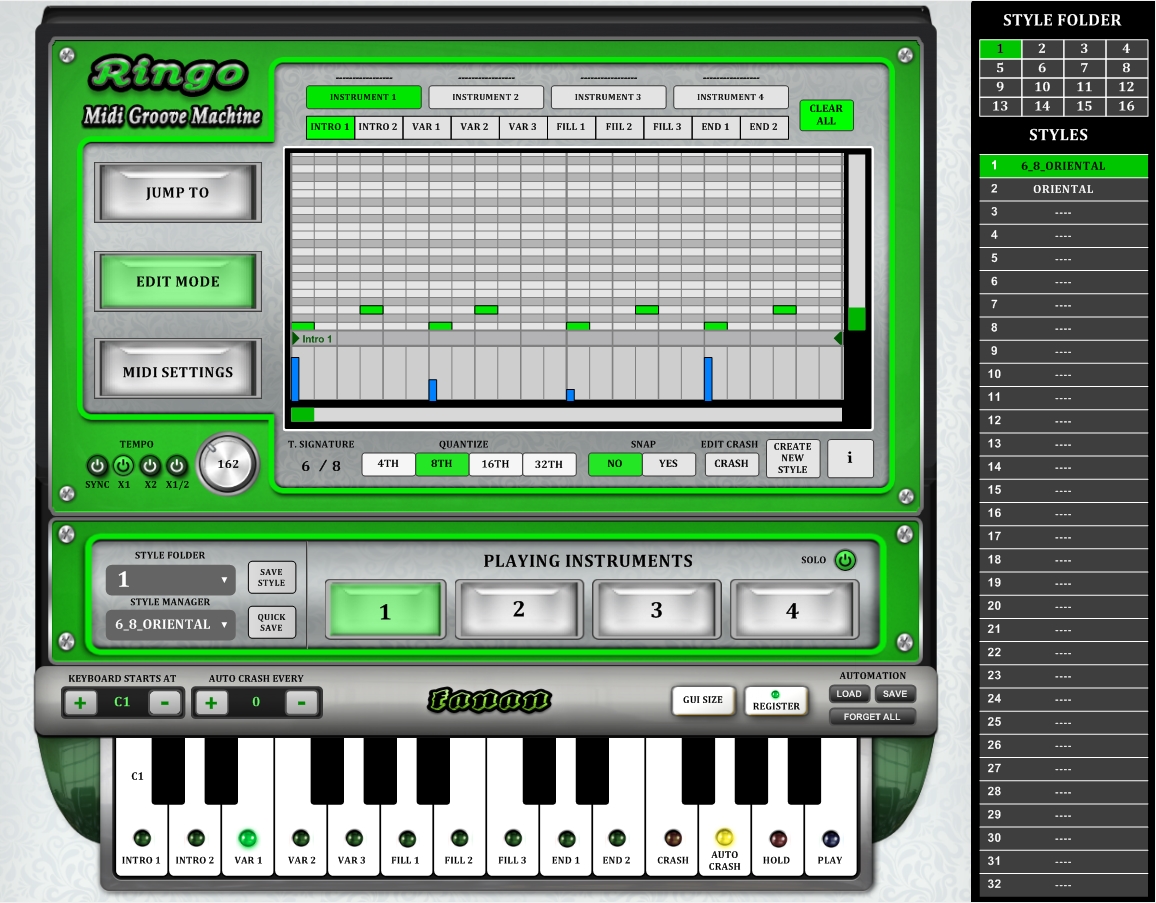Click the tempo knob showing 162

click(228, 464)
